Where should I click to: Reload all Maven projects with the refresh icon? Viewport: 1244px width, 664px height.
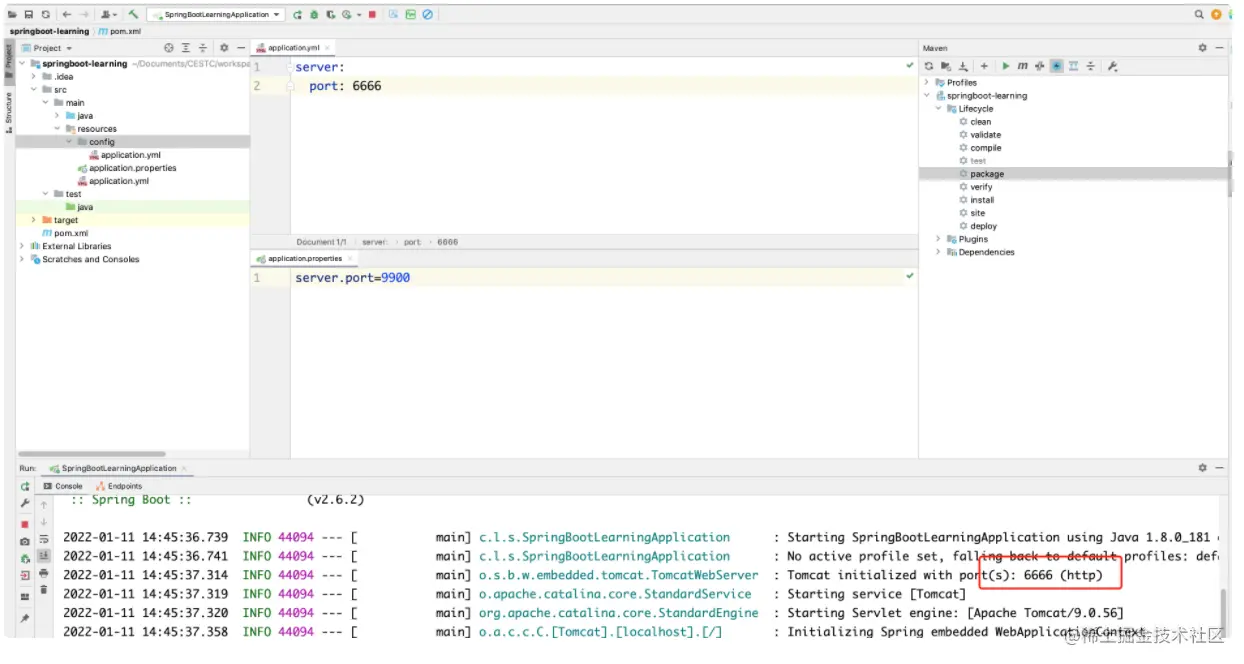[928, 66]
